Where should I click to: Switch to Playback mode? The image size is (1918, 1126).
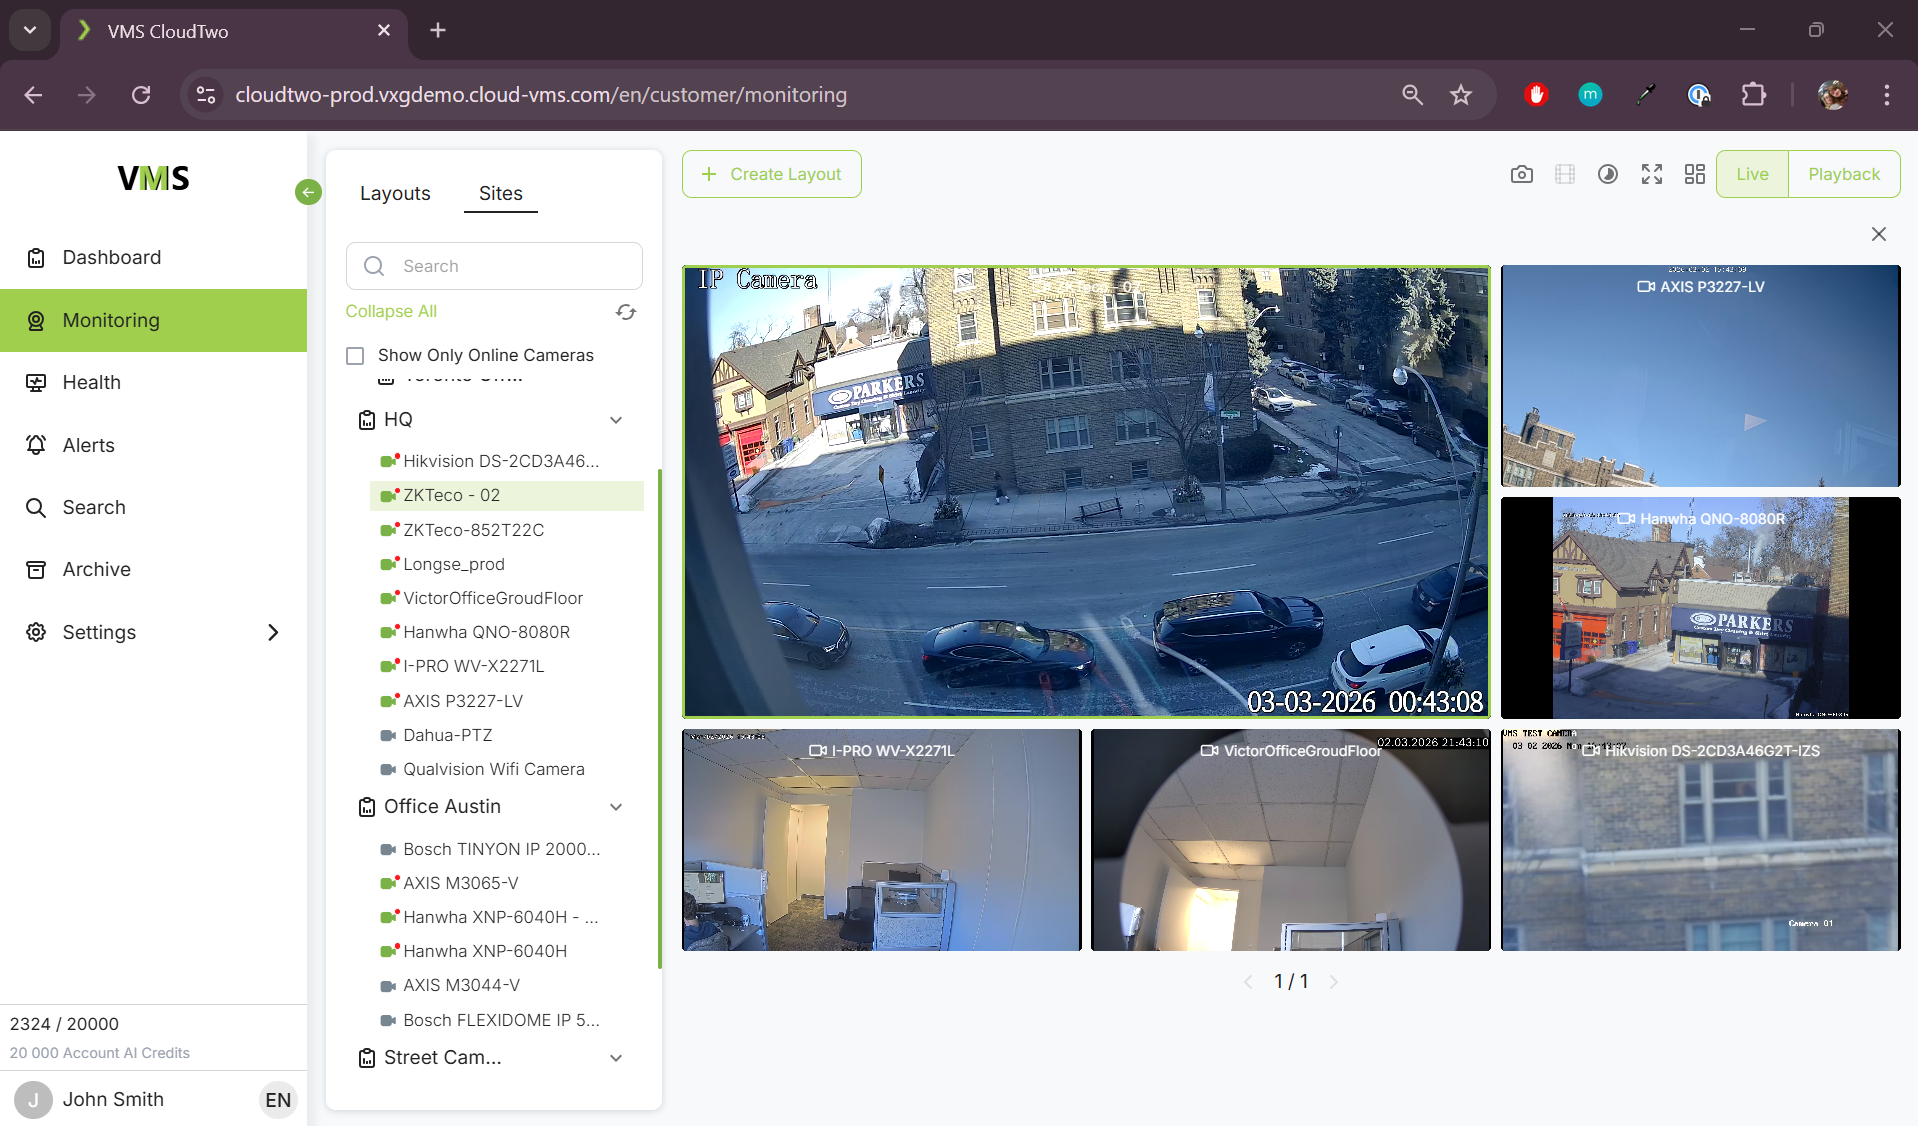[1843, 174]
